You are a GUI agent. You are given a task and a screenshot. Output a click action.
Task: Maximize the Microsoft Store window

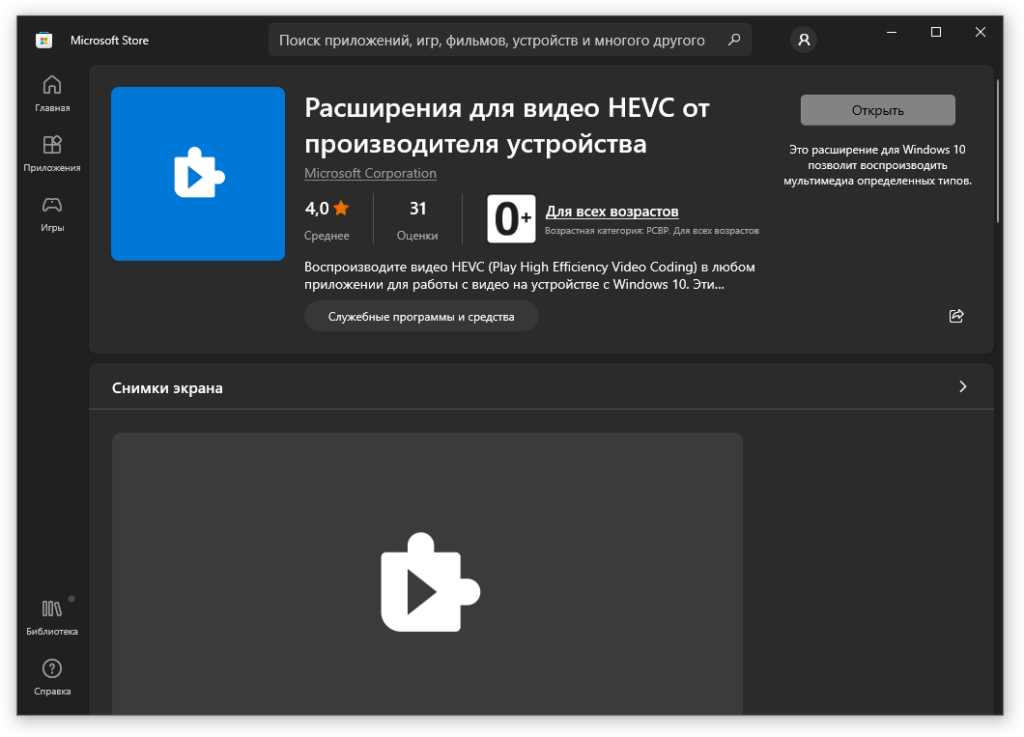(936, 32)
